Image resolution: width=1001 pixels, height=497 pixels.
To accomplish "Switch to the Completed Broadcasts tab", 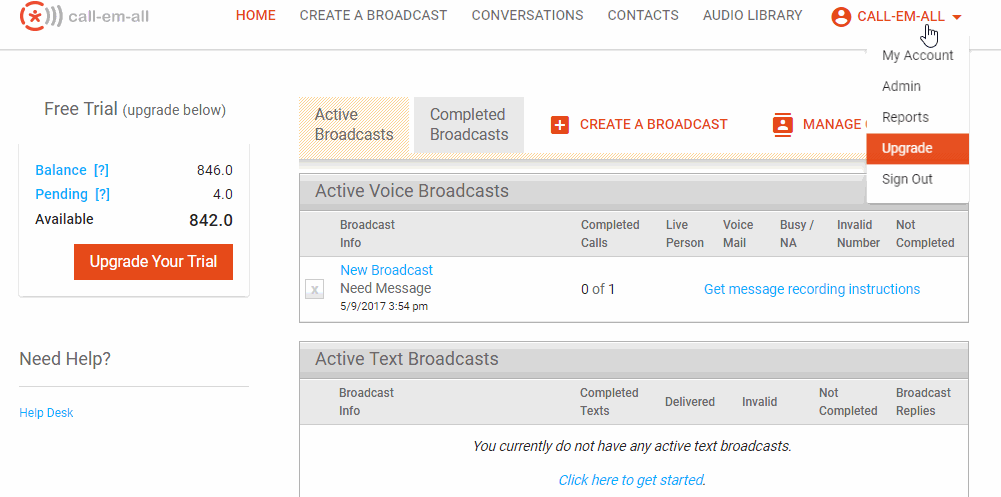I will [469, 125].
